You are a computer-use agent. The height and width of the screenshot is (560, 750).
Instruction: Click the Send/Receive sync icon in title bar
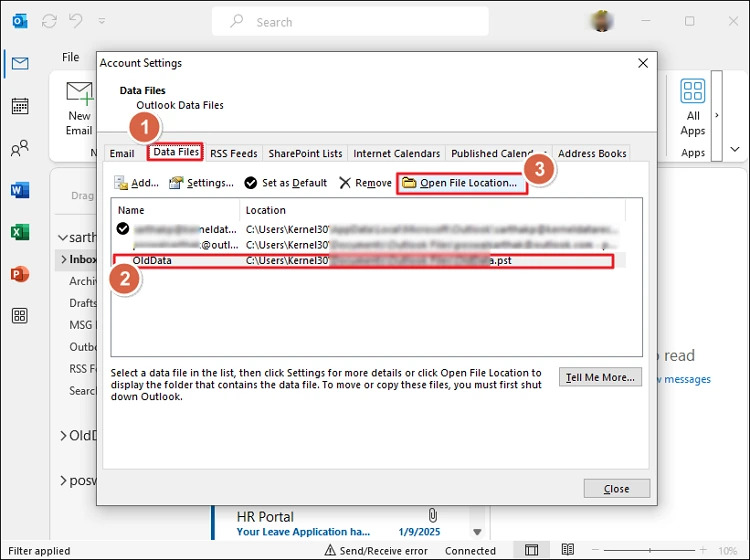click(49, 21)
